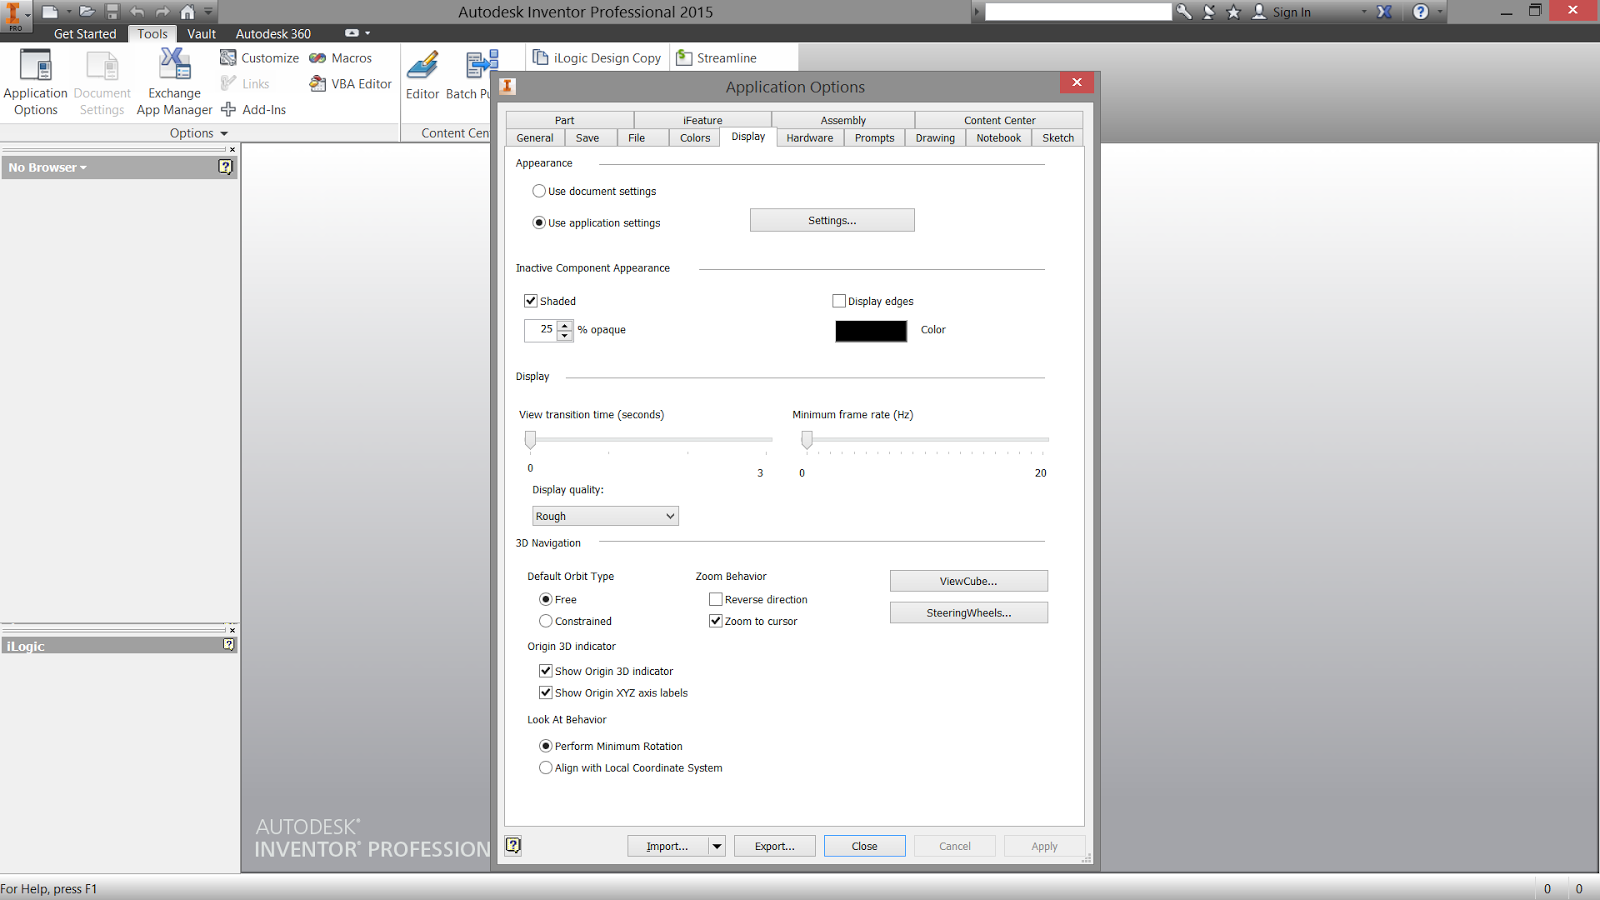Apply the application options
The width and height of the screenshot is (1600, 900).
coord(1044,845)
